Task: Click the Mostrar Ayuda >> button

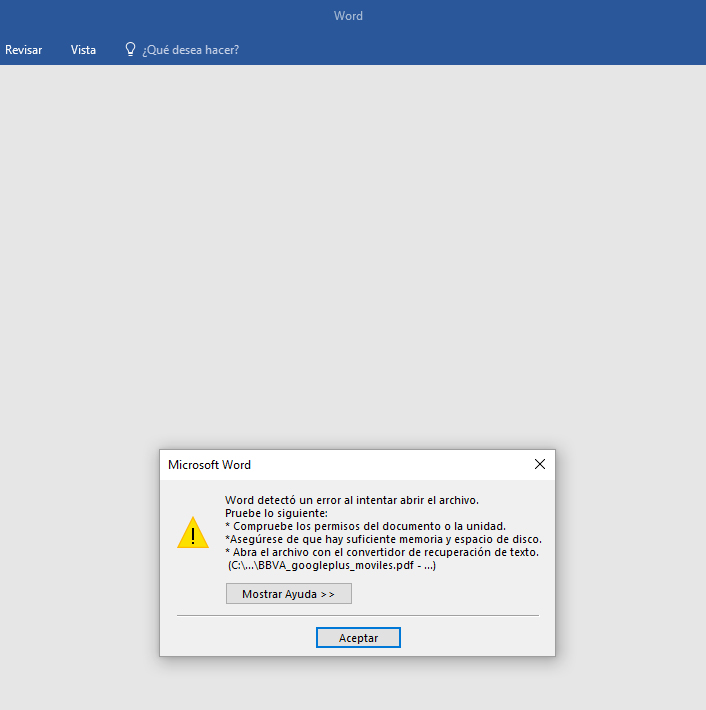Action: [289, 594]
